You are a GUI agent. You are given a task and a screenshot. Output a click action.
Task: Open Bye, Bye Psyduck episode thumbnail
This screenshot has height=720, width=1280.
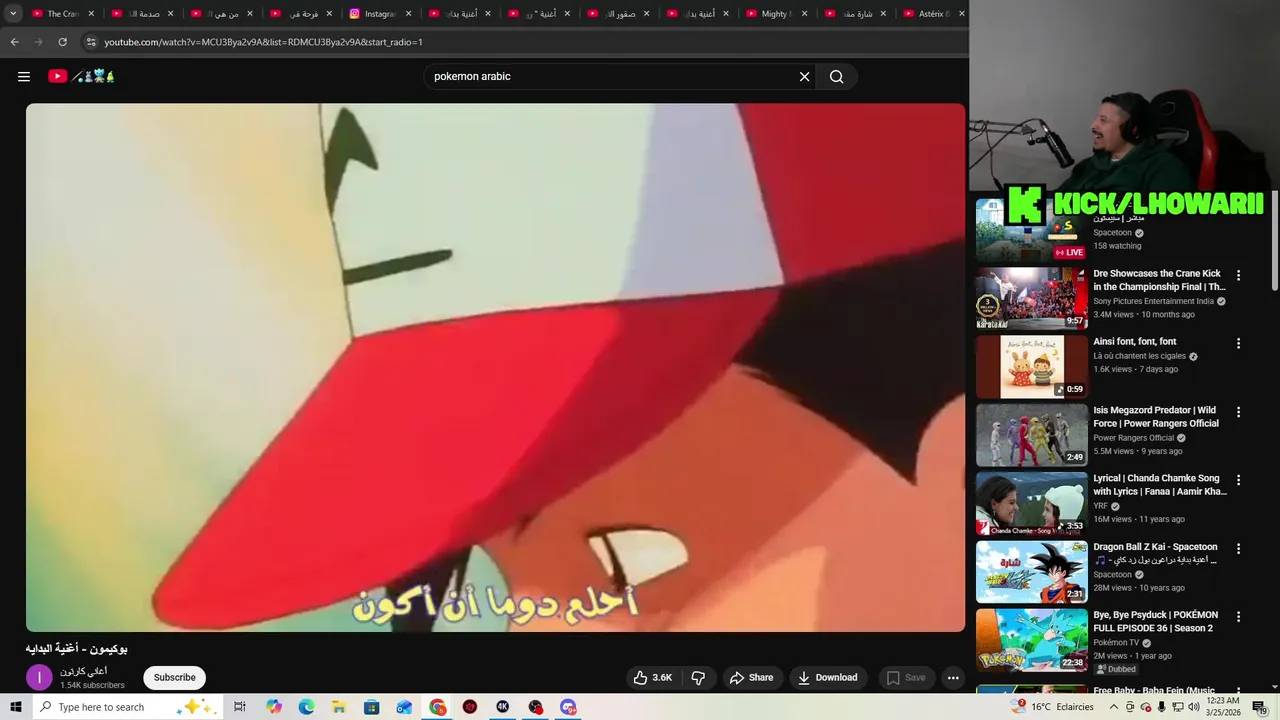(1031, 640)
